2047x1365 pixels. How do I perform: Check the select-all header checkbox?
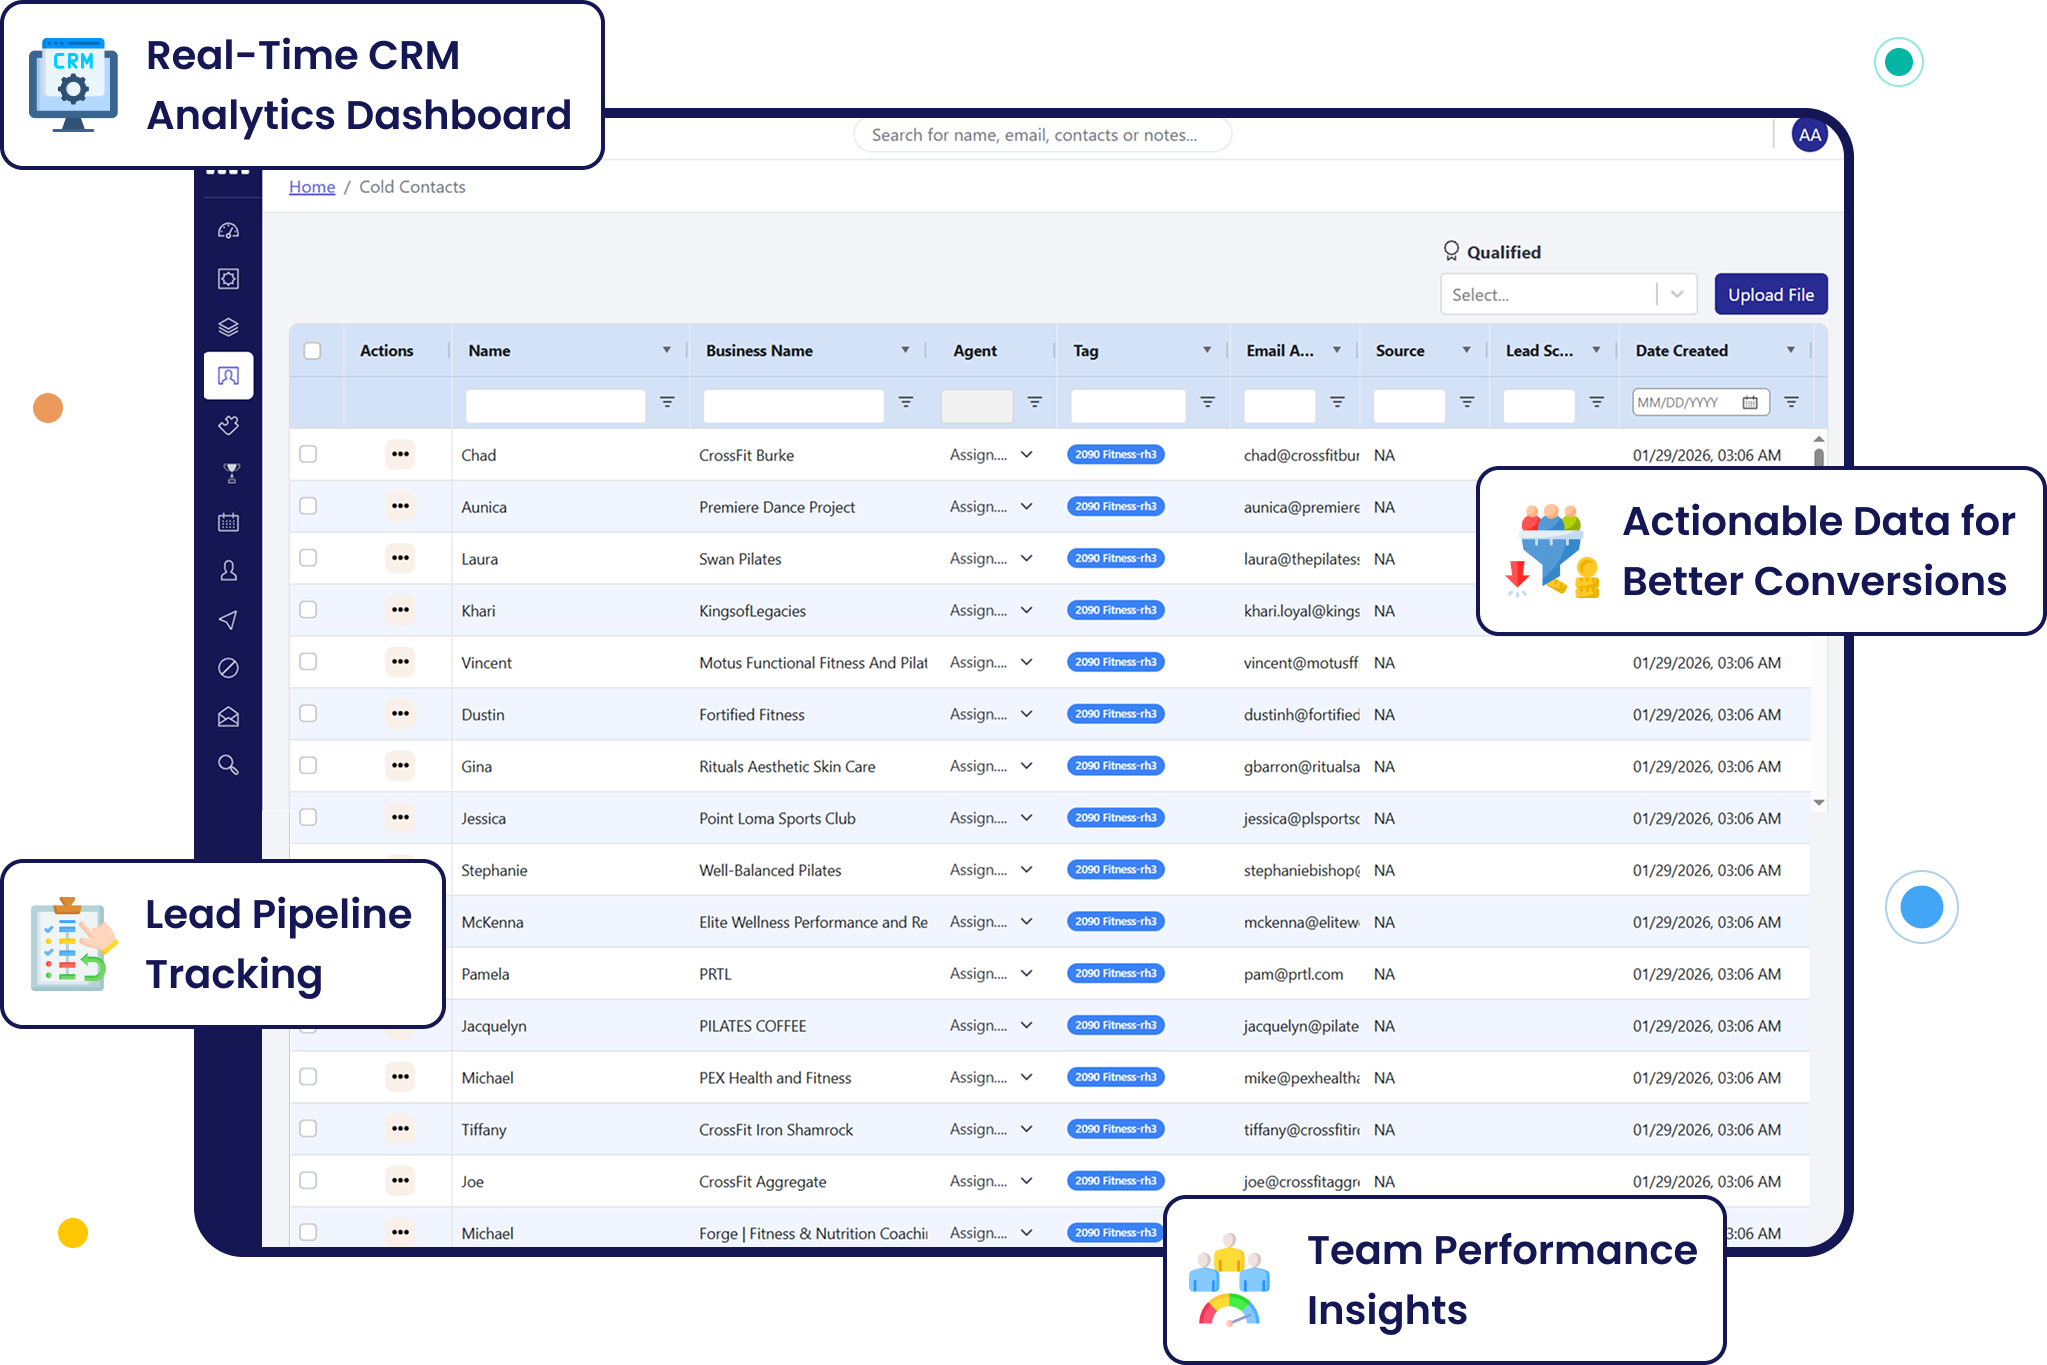point(312,351)
